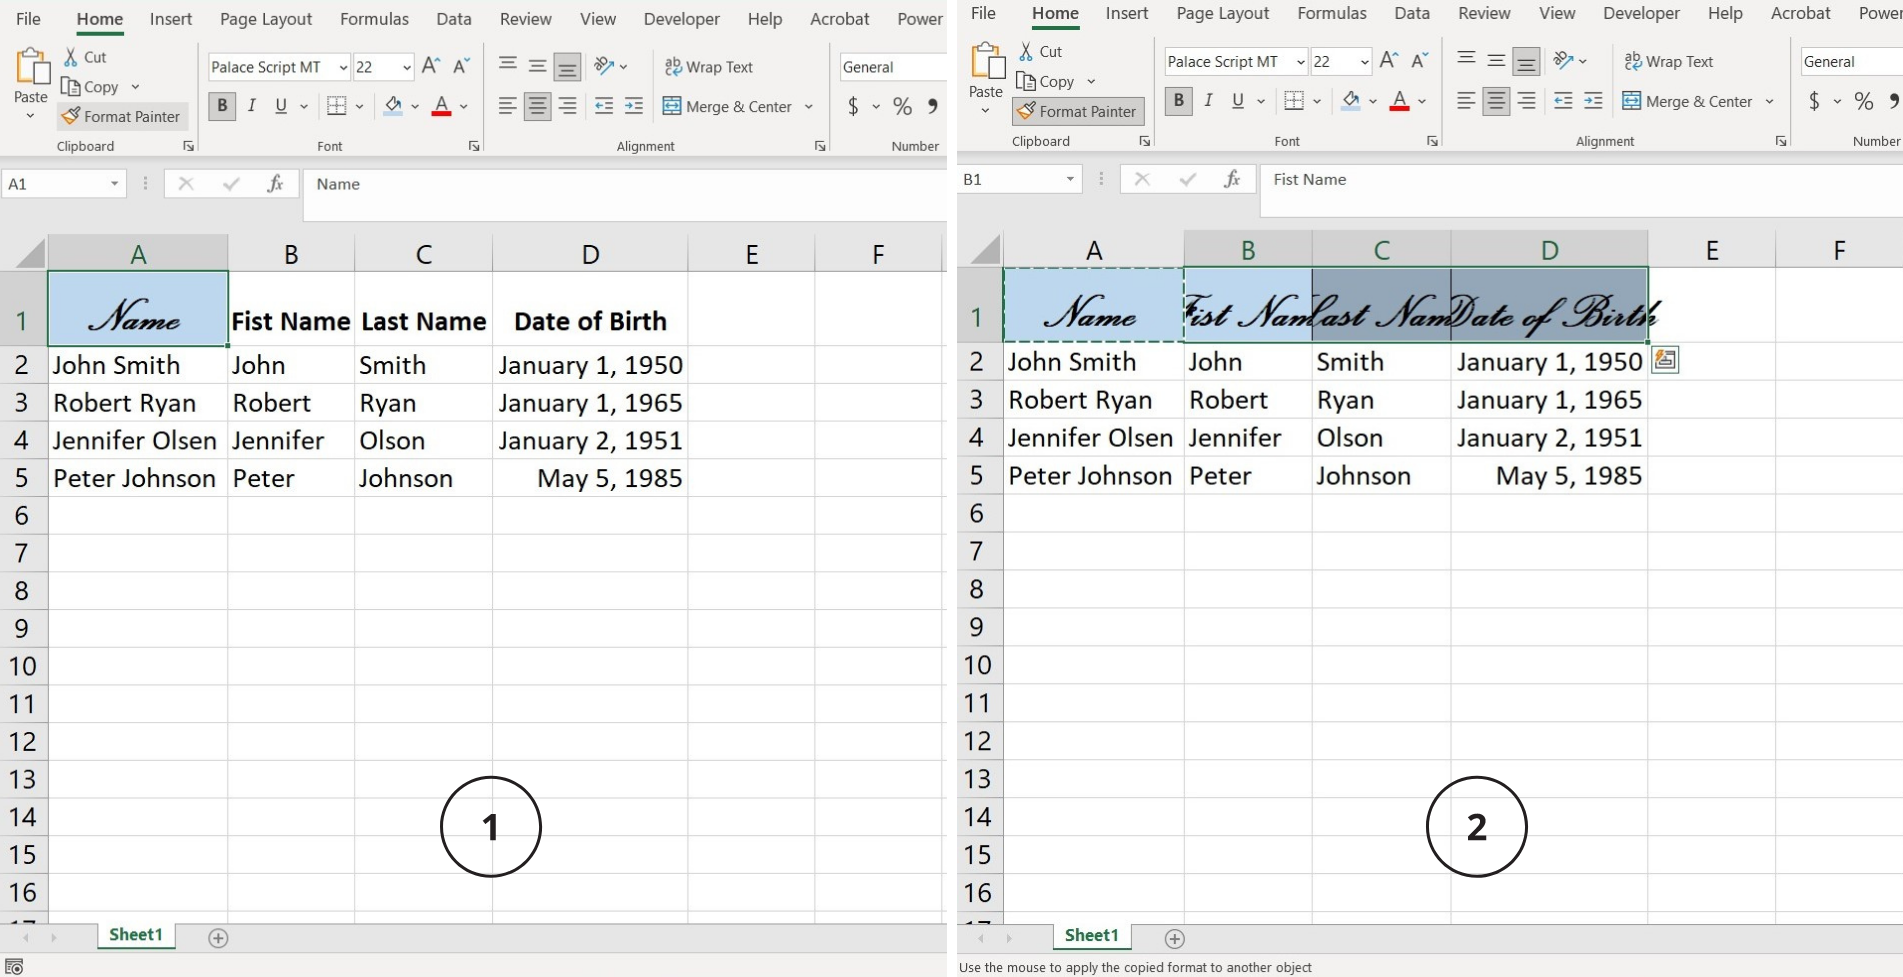Click Borders icon in left window
Screen dimensions: 1903x977
click(x=337, y=105)
